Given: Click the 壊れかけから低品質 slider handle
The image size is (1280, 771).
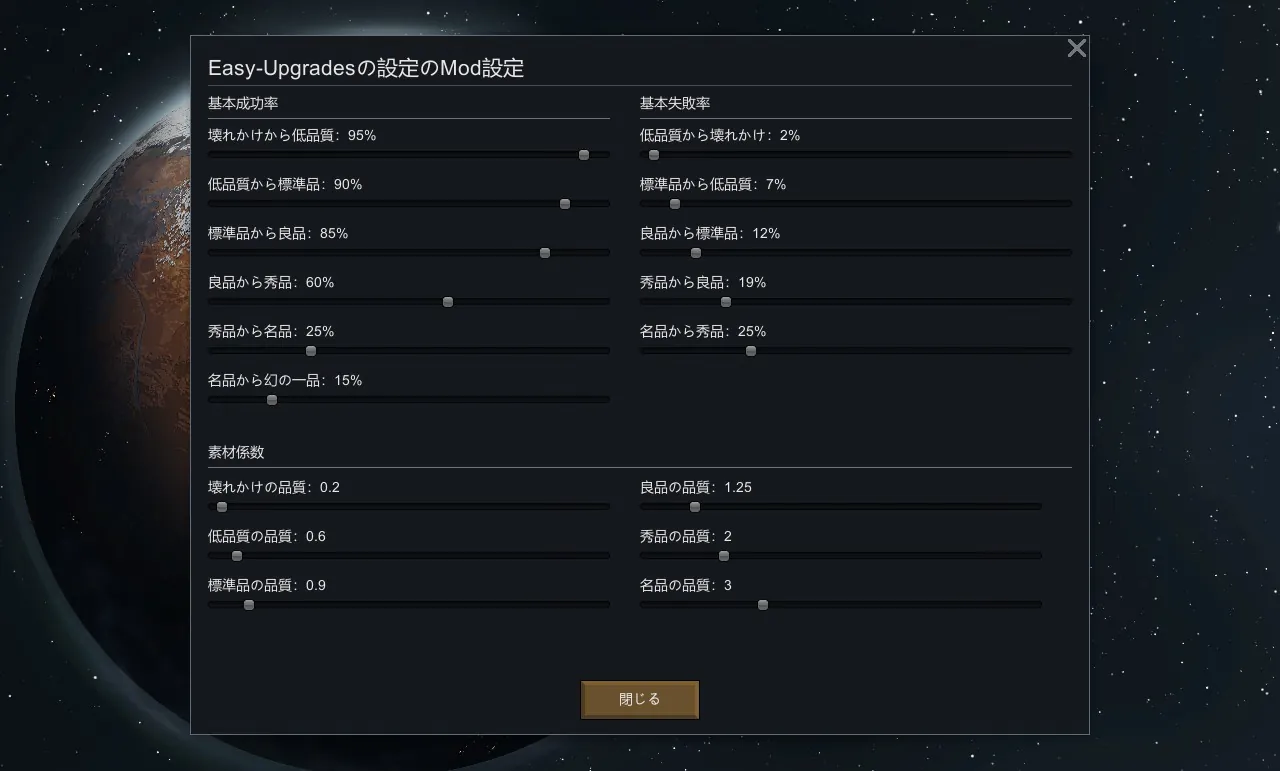Looking at the screenshot, I should (584, 155).
